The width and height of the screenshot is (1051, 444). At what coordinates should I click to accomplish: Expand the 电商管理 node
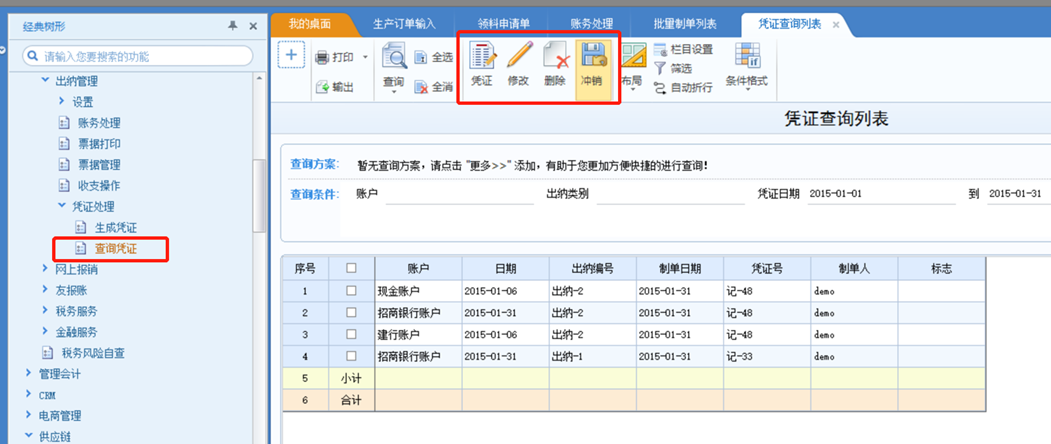coord(28,415)
